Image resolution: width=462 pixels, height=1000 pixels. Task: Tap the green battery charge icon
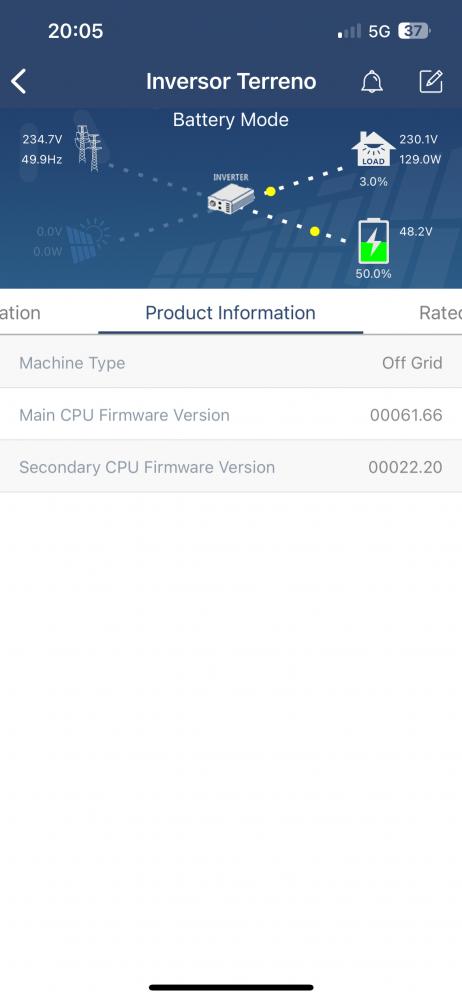373,241
